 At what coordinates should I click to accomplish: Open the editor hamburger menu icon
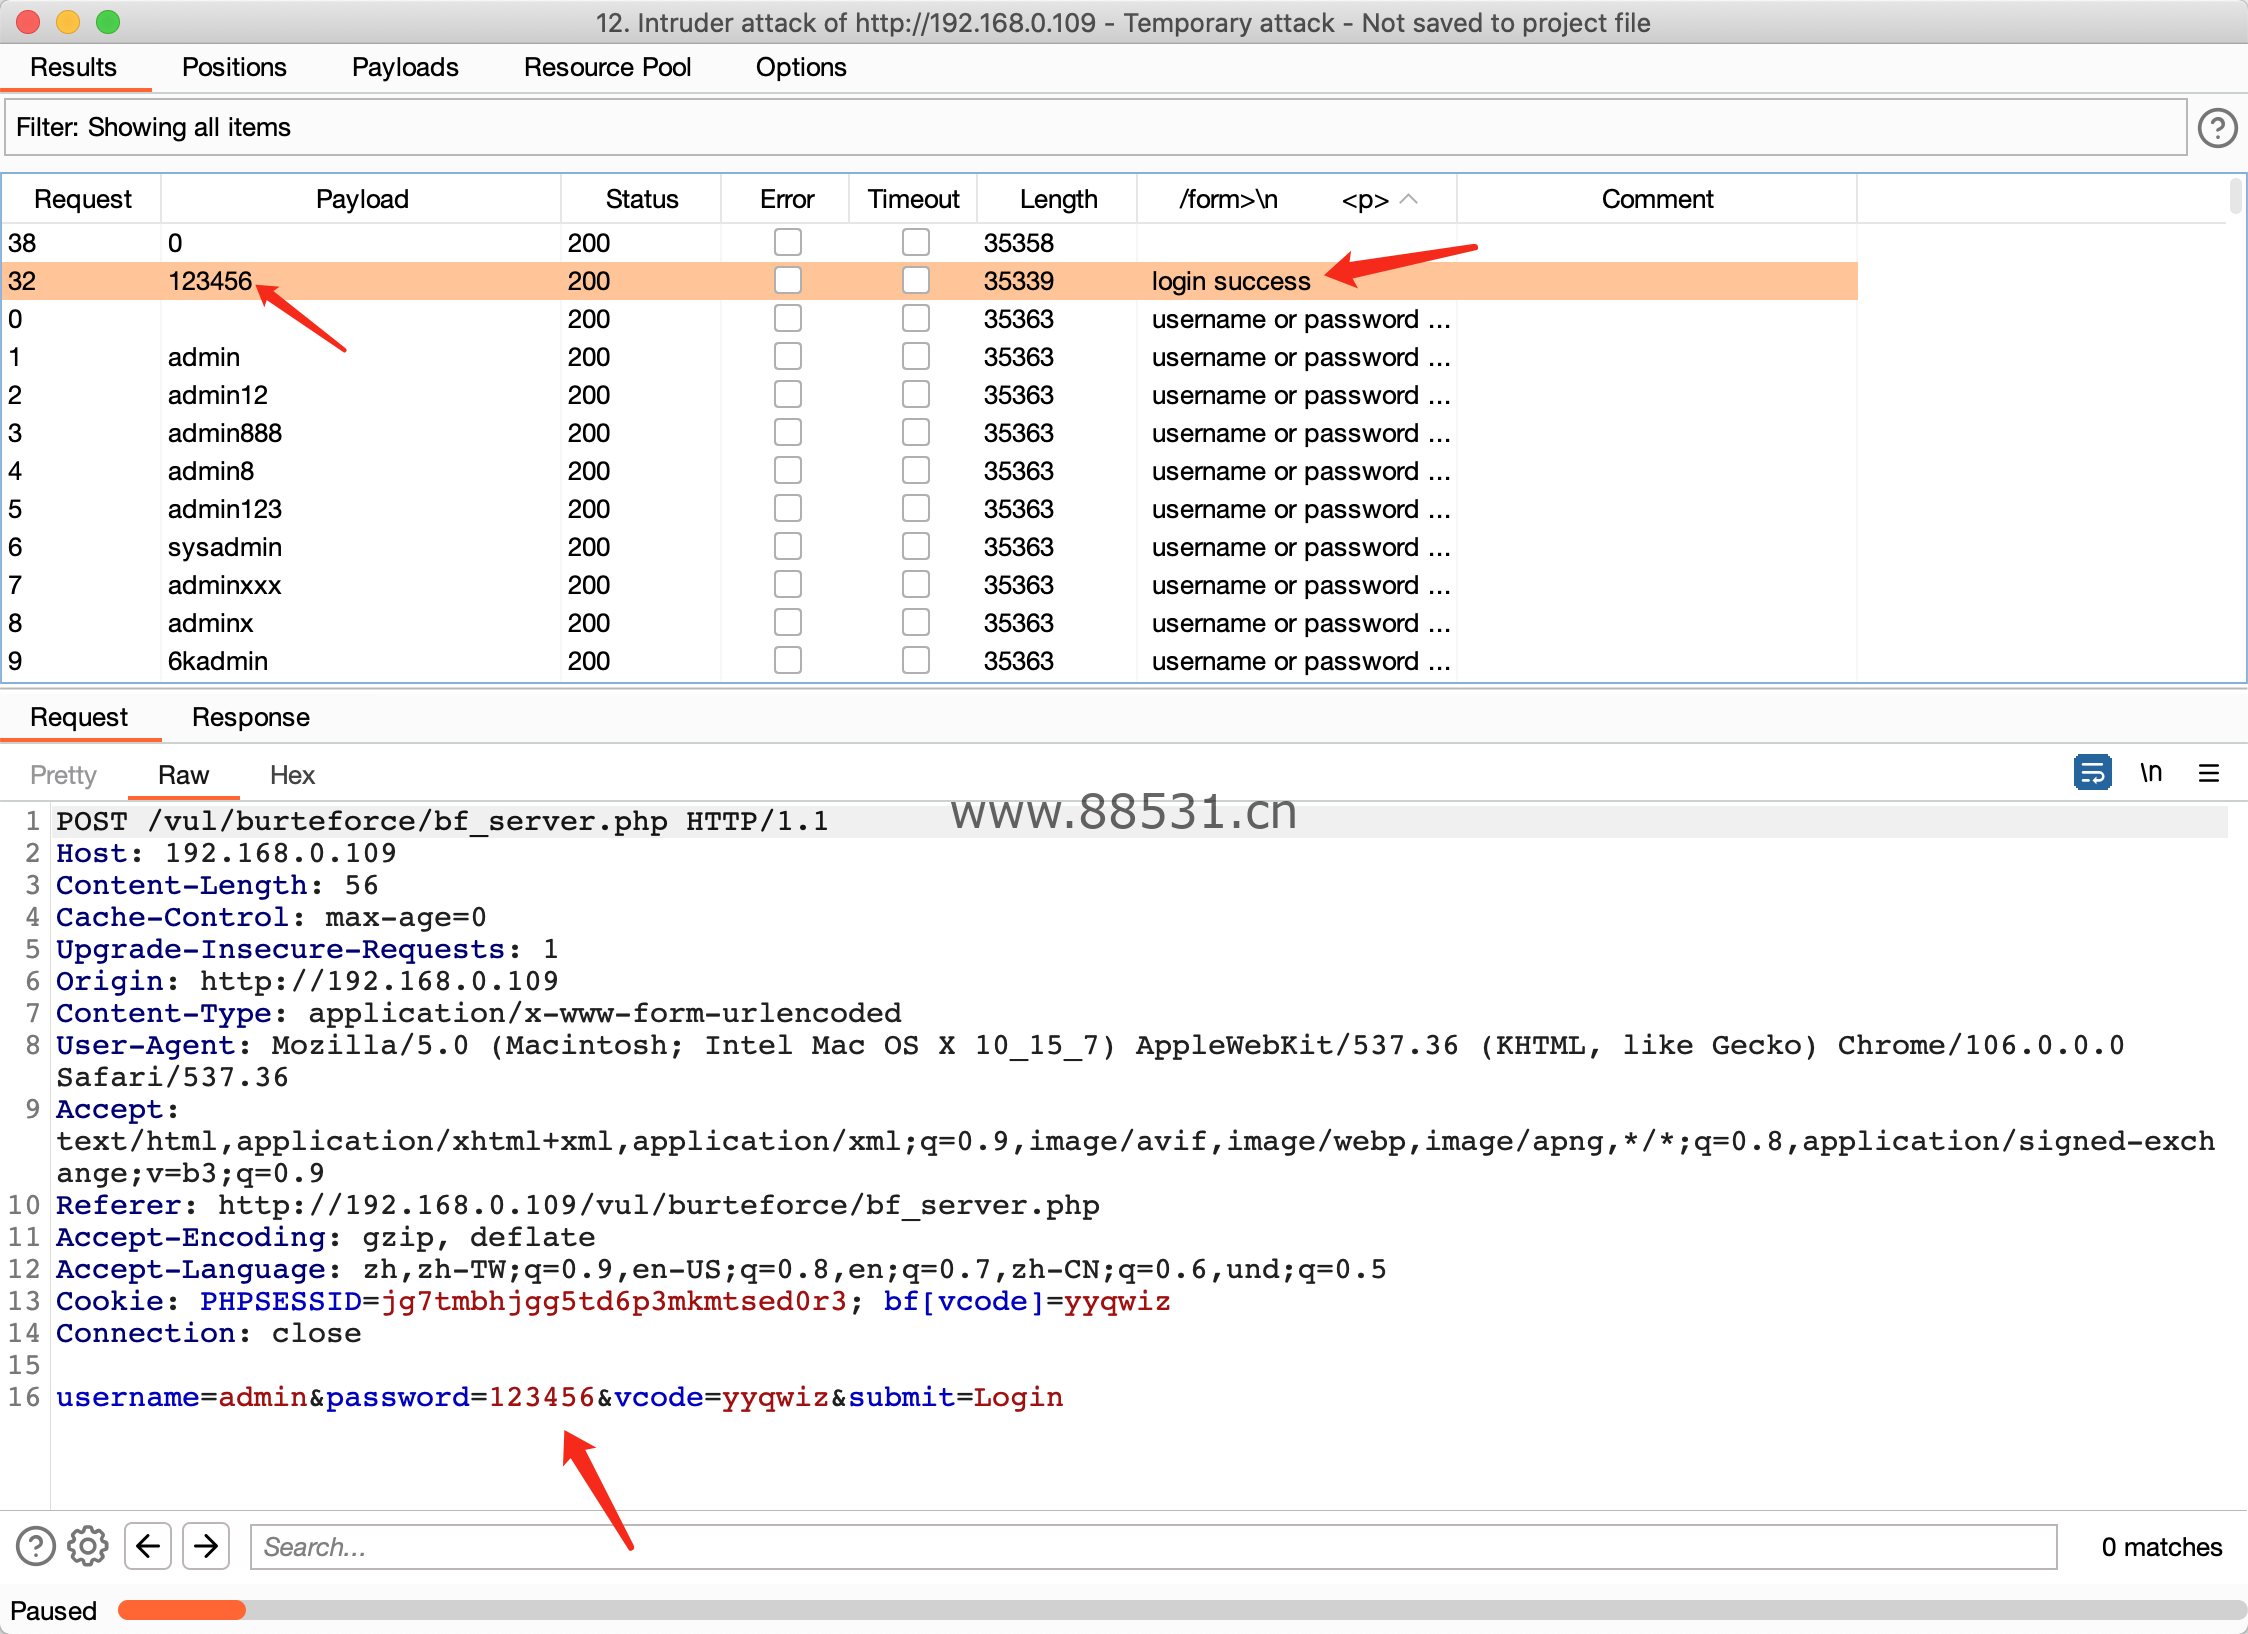point(2209,772)
